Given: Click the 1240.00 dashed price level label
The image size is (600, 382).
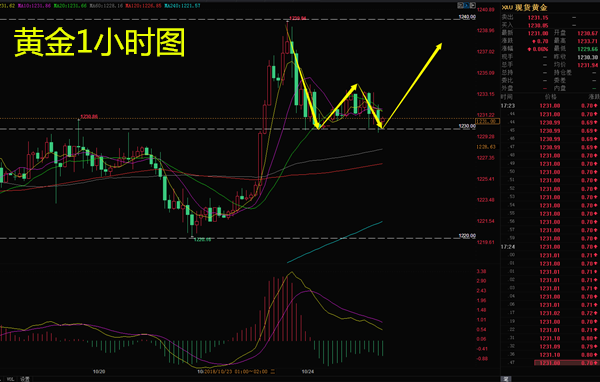Looking at the screenshot, I should pos(467,17).
